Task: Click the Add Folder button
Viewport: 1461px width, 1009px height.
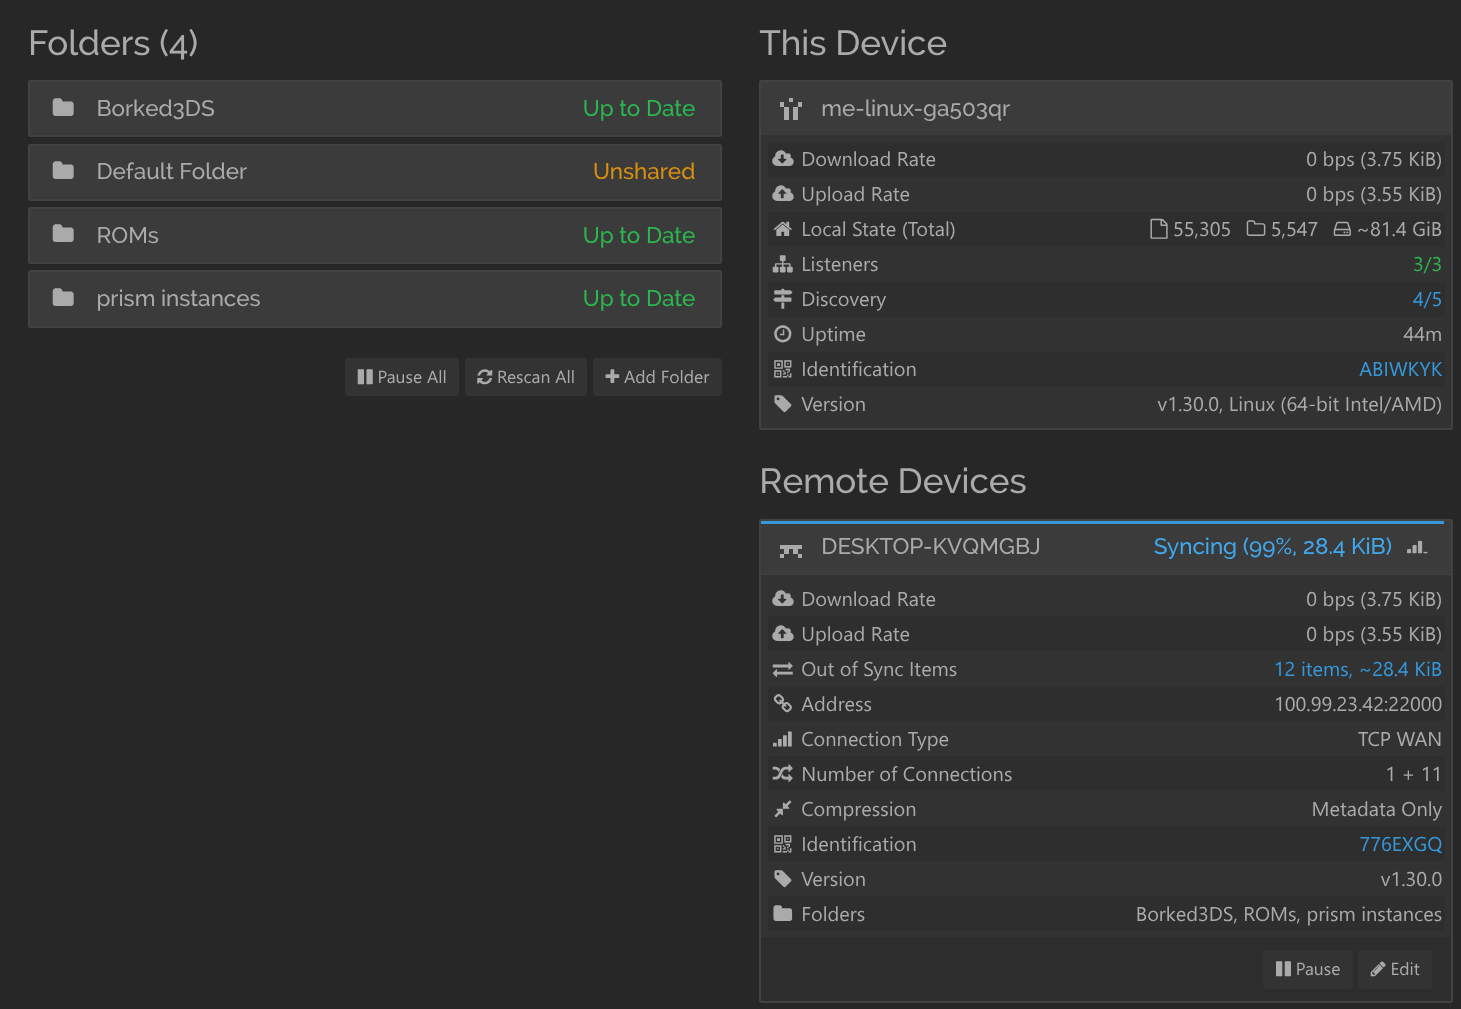Action: [657, 377]
